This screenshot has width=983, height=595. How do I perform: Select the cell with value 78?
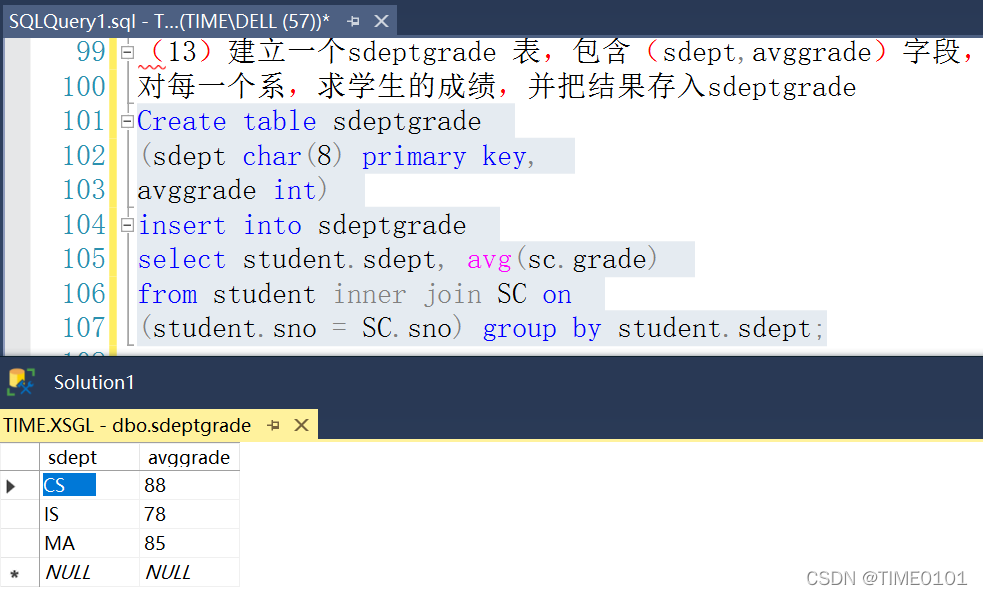pyautogui.click(x=189, y=514)
